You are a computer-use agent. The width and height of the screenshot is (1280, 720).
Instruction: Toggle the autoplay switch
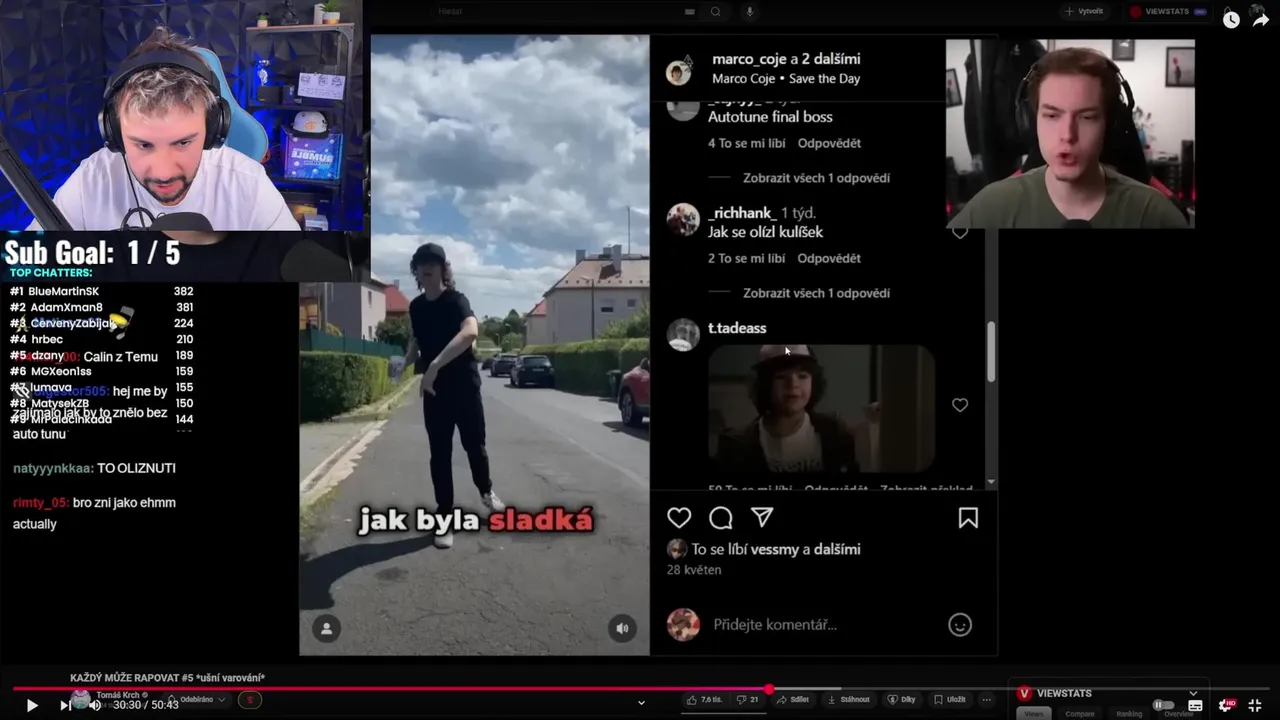[x=1163, y=705]
